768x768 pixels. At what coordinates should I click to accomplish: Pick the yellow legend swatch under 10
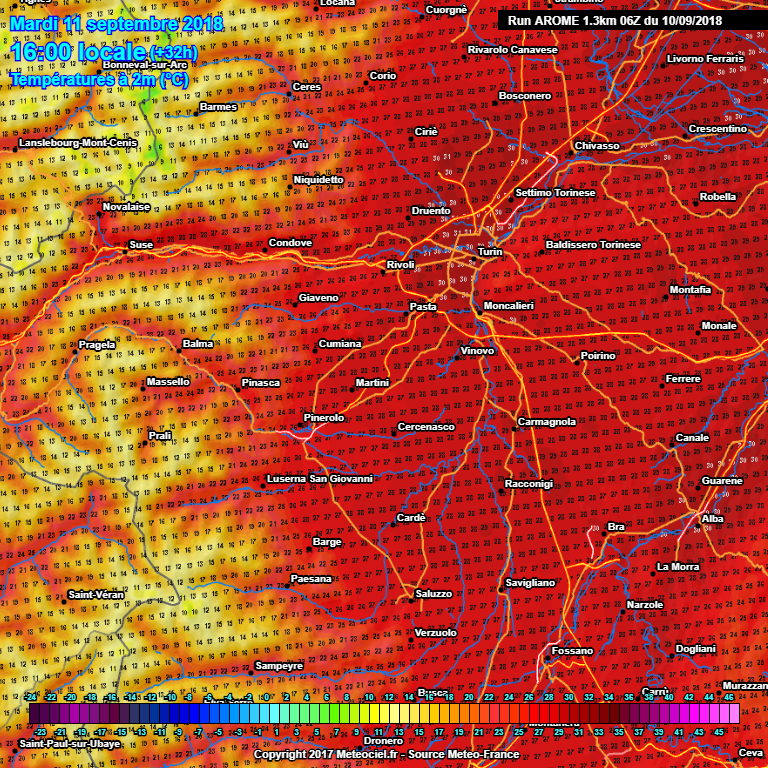[x=375, y=713]
